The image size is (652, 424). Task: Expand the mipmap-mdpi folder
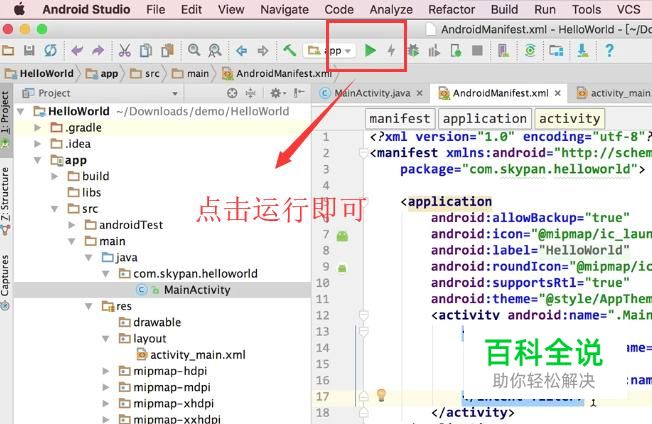(106, 387)
